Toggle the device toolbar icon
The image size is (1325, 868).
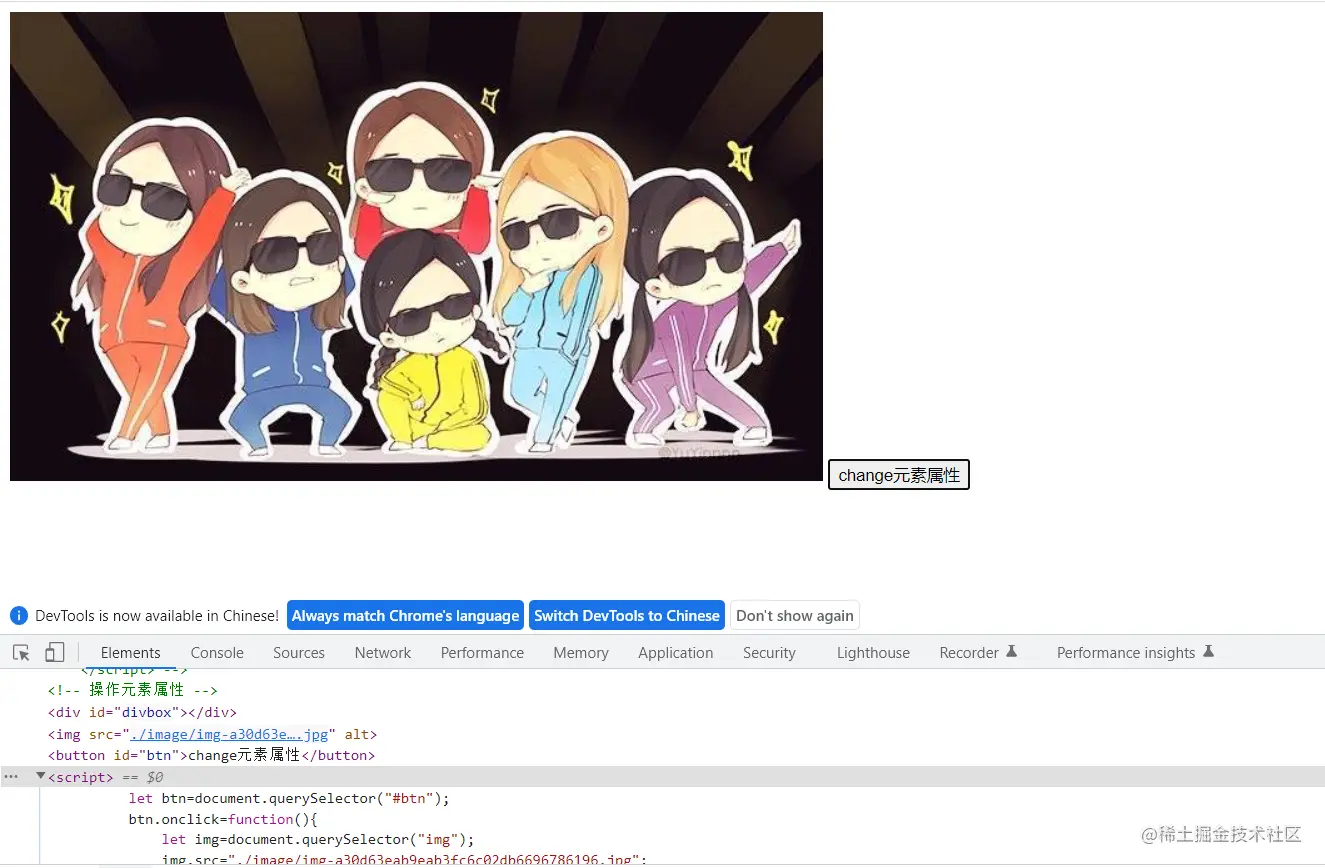tap(54, 653)
